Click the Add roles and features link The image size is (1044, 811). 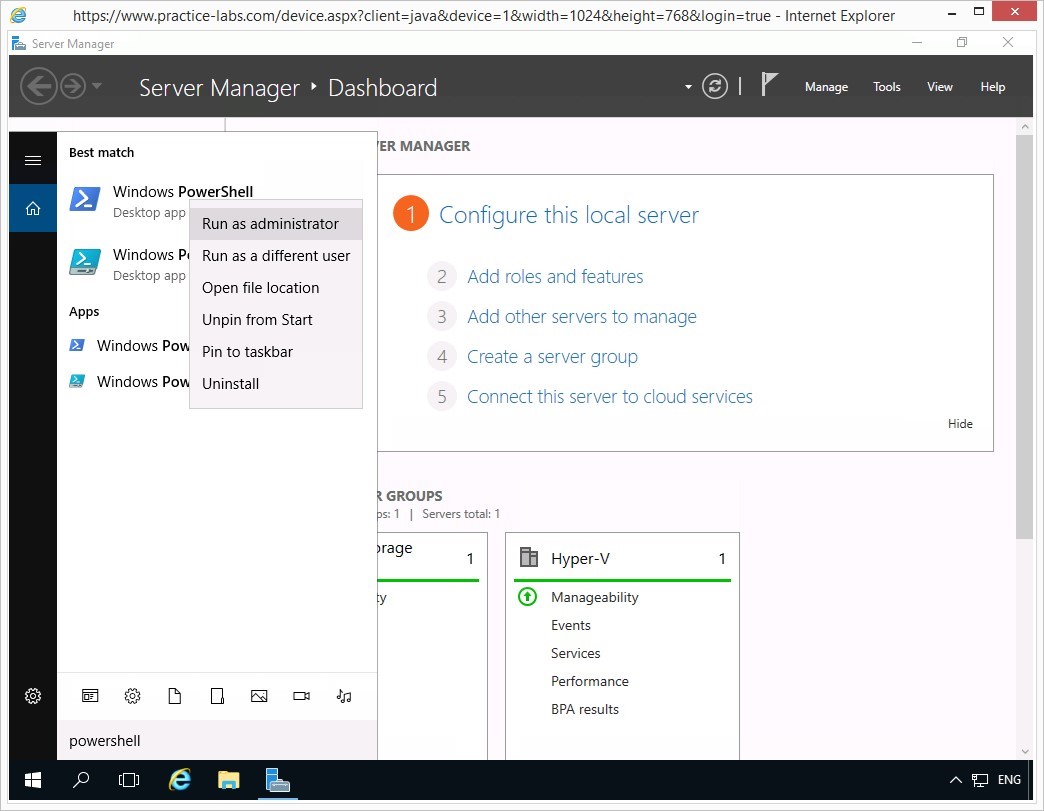pyautogui.click(x=555, y=277)
